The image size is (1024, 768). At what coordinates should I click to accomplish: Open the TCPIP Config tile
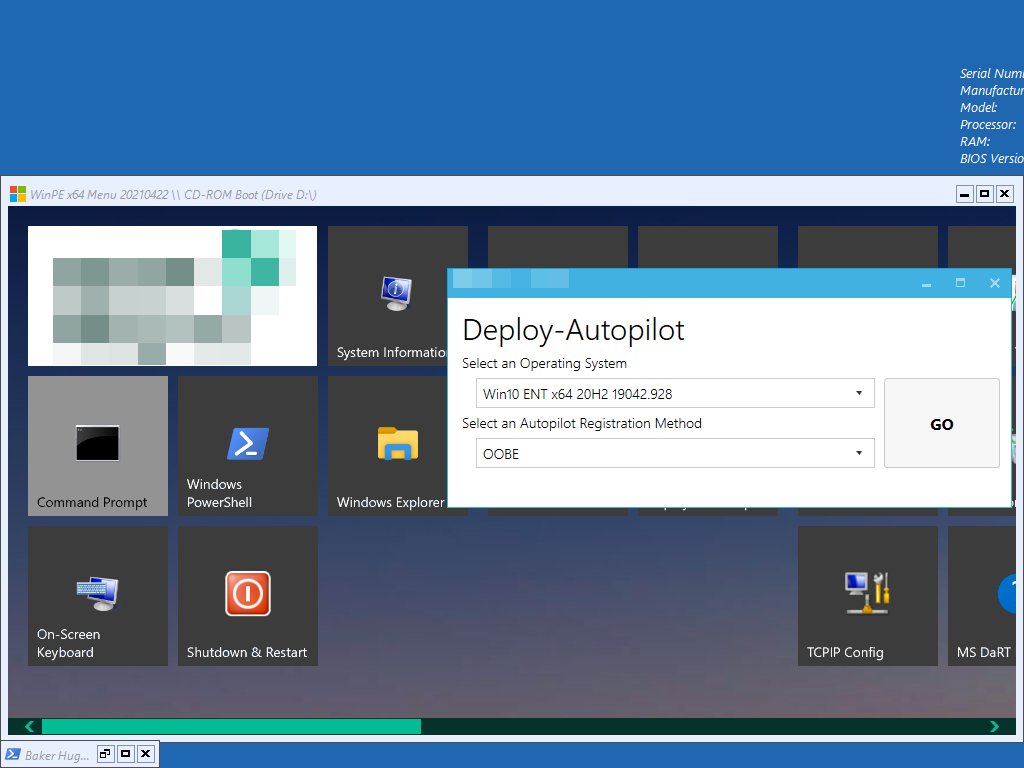click(867, 596)
